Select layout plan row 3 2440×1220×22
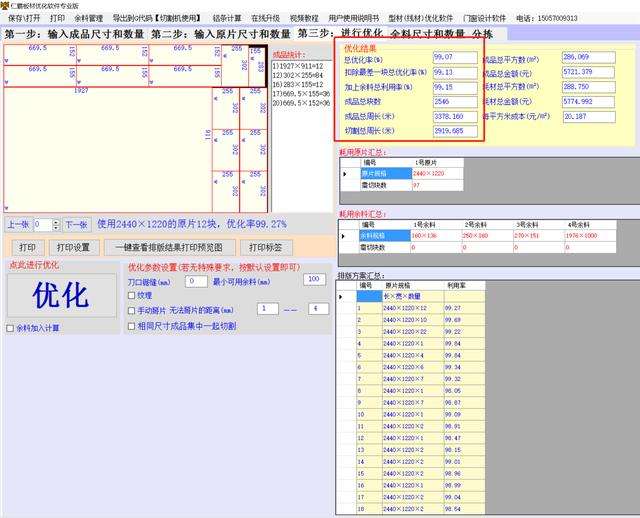 [x=413, y=332]
